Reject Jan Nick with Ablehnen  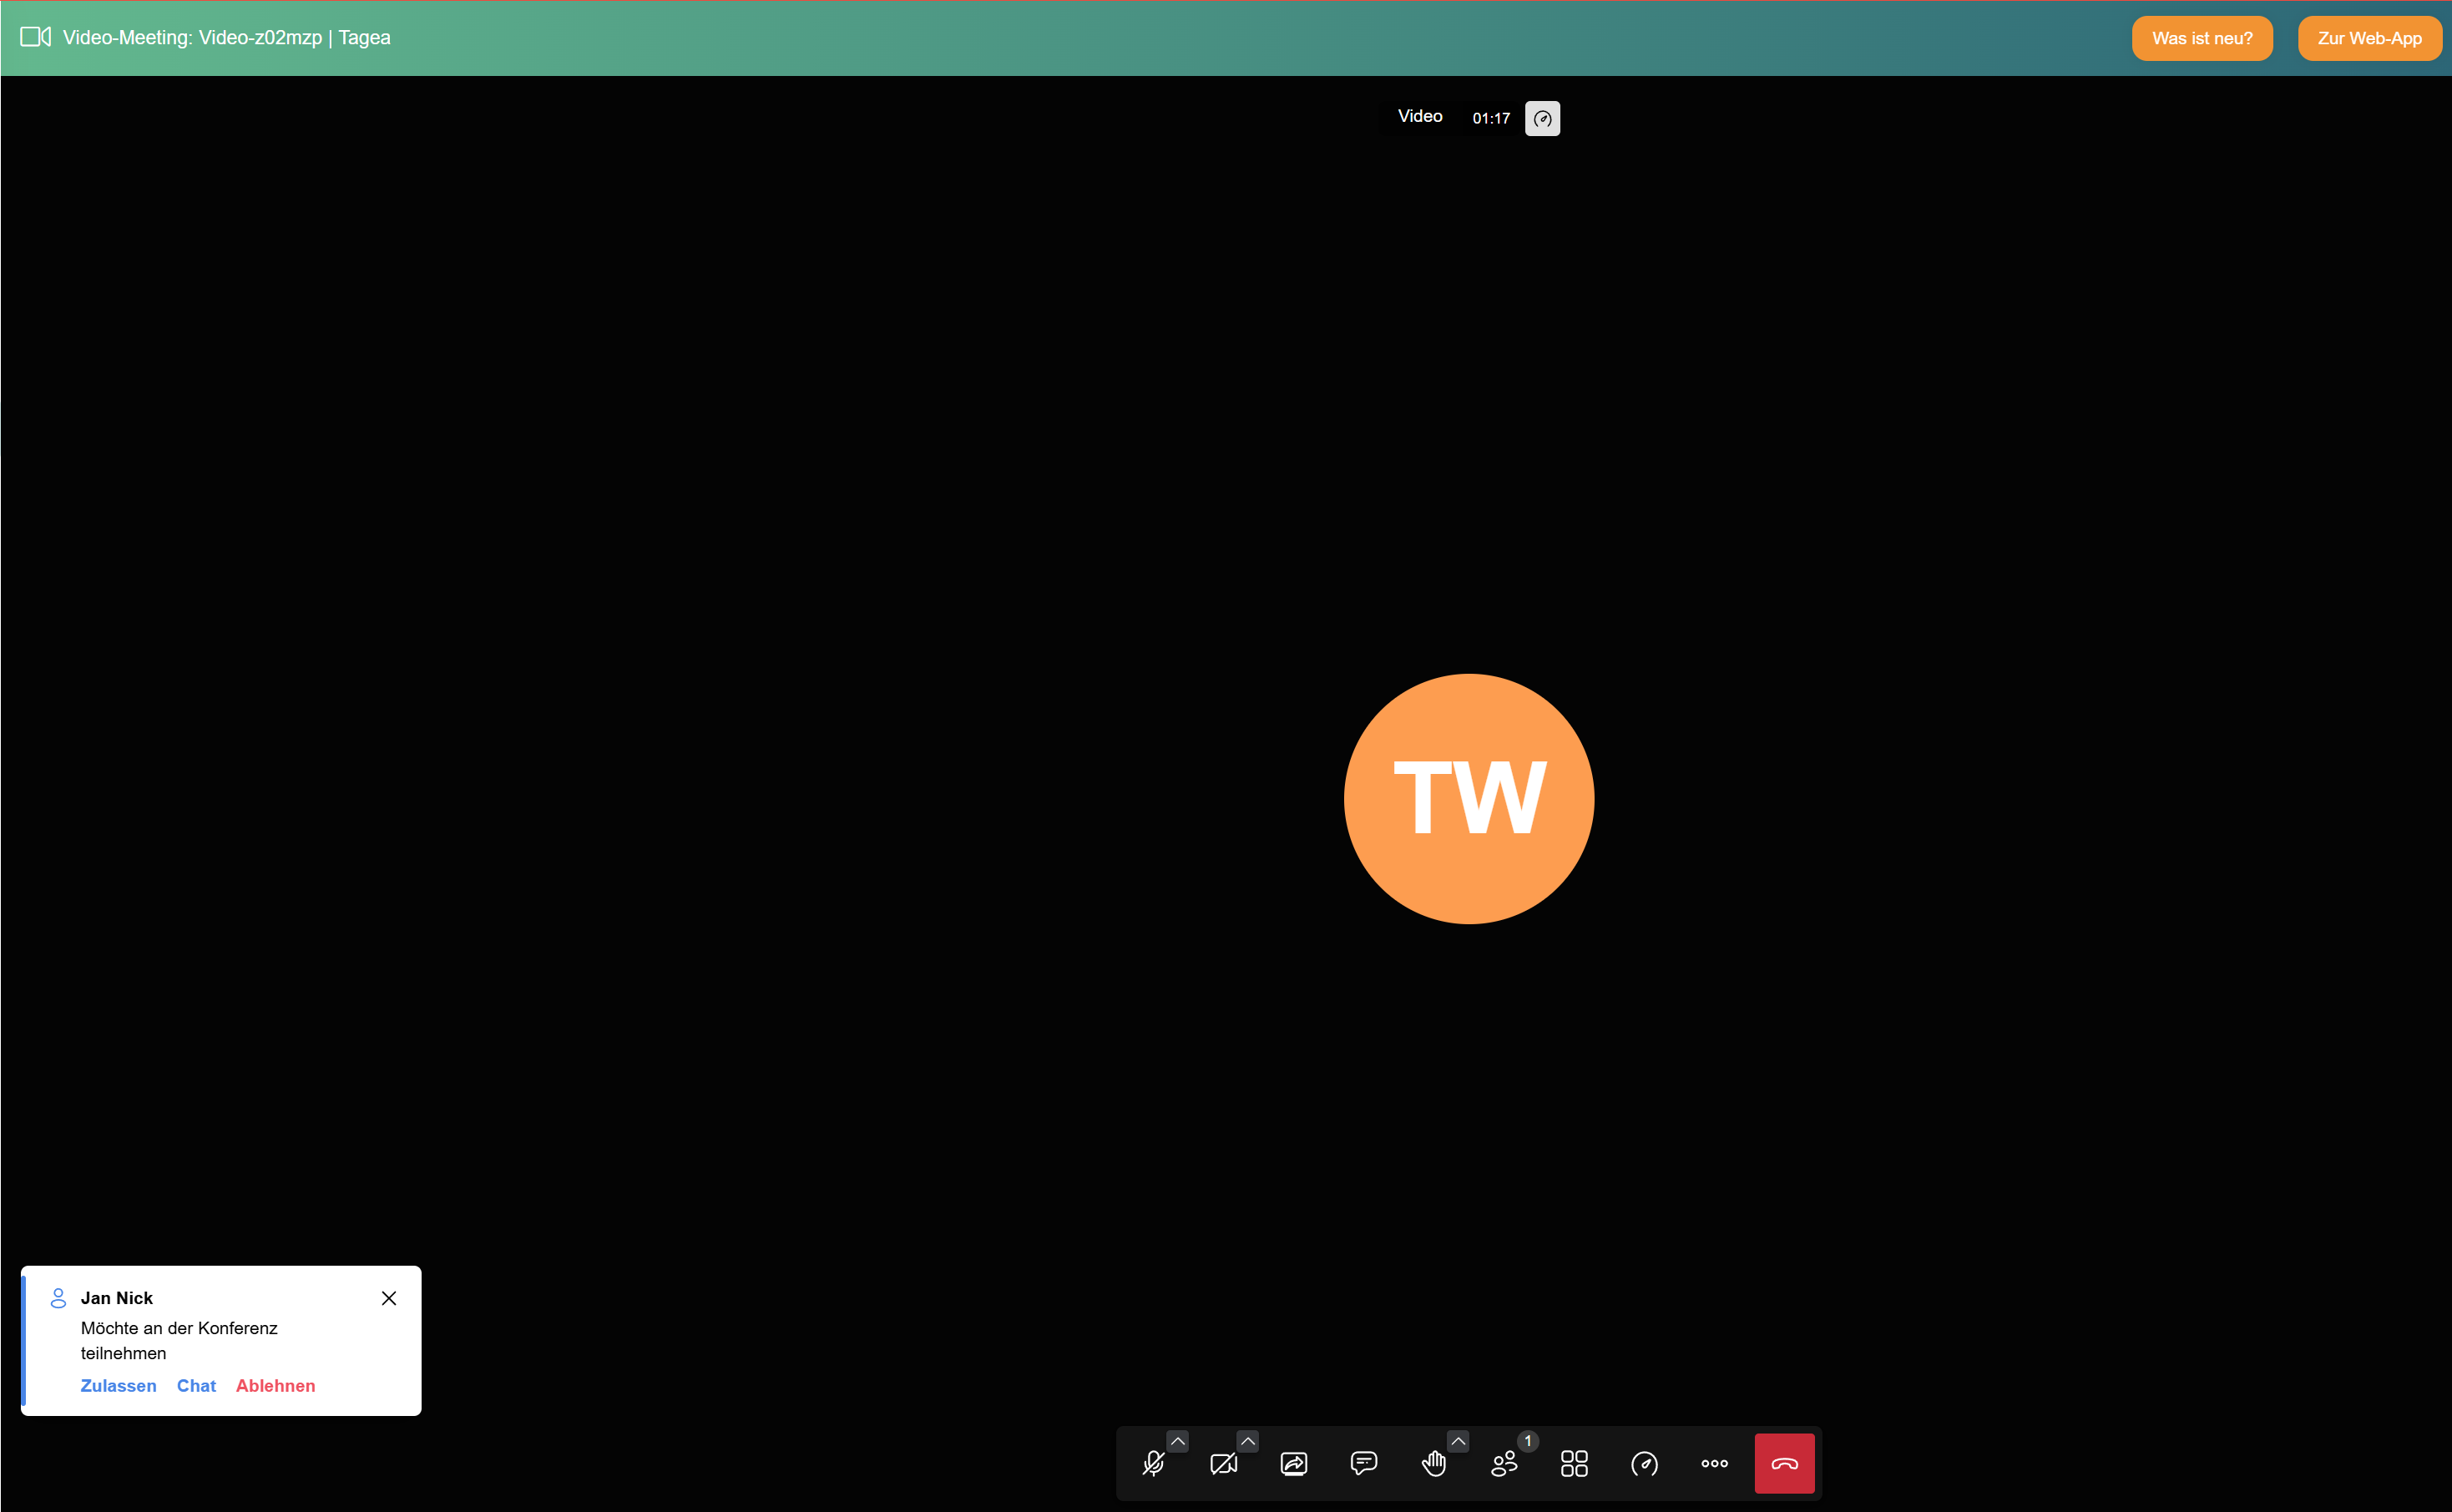[x=275, y=1386]
